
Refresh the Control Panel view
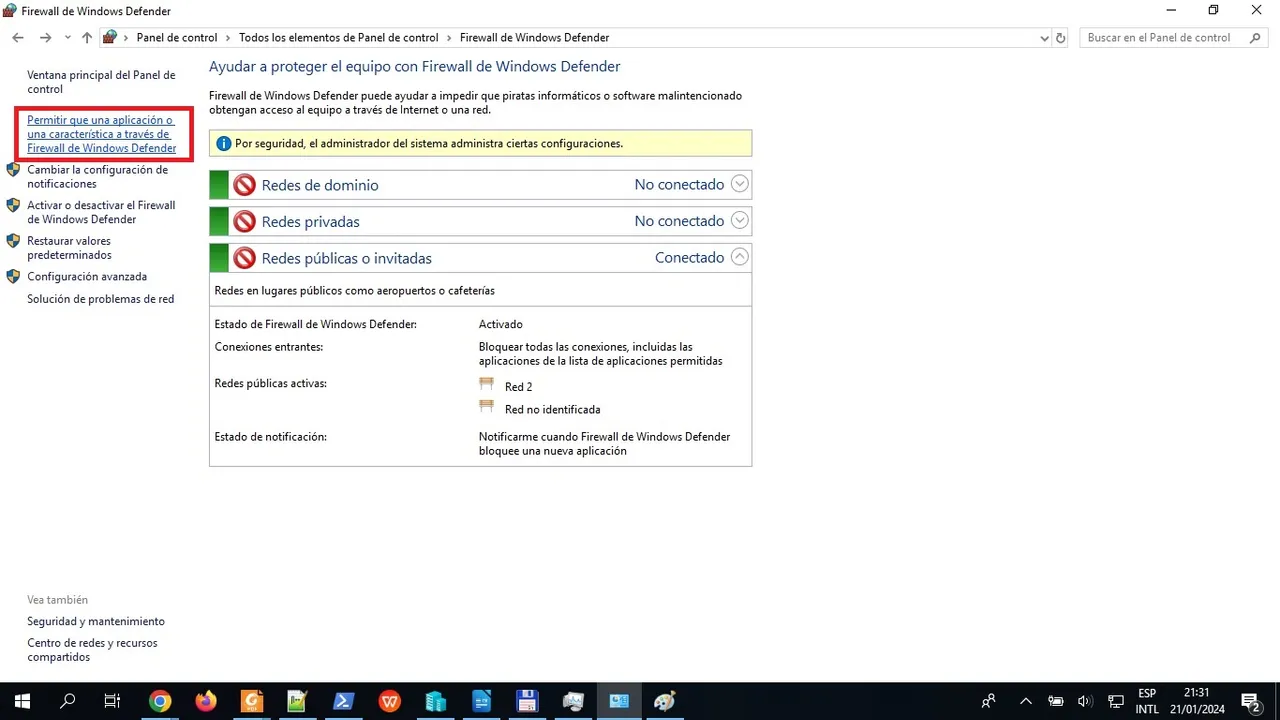1061,38
